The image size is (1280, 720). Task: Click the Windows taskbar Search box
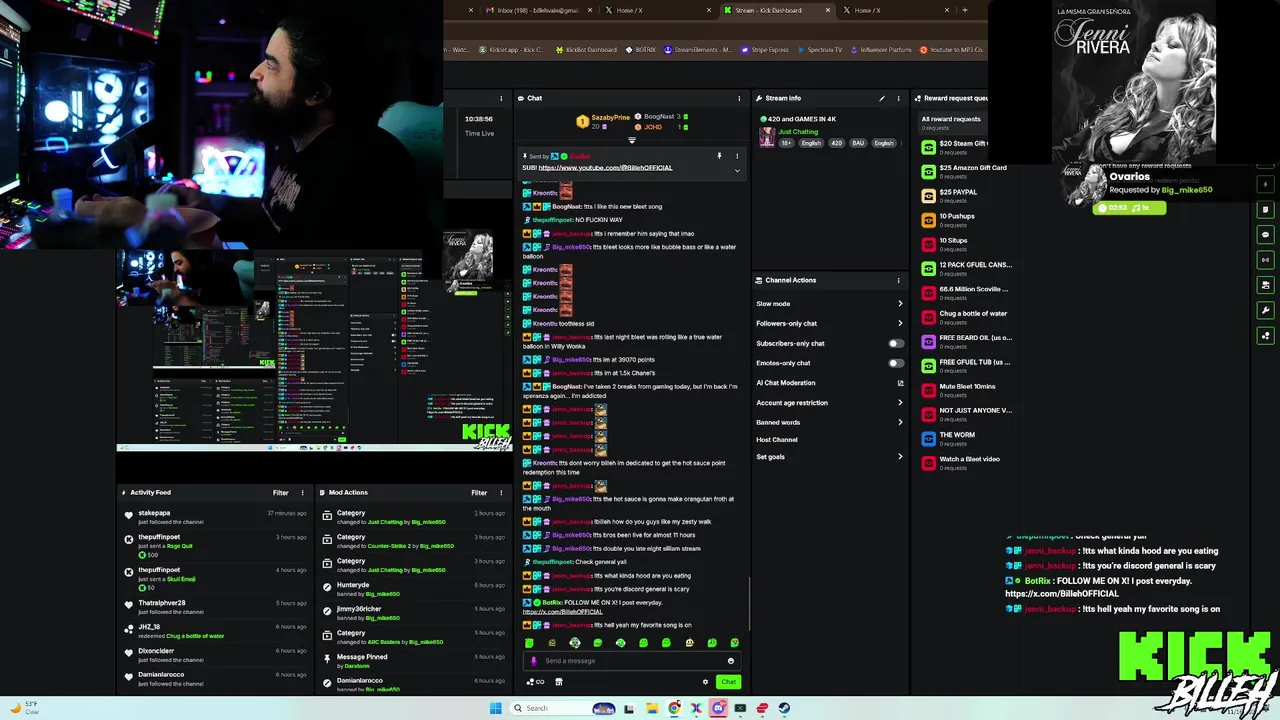[562, 708]
